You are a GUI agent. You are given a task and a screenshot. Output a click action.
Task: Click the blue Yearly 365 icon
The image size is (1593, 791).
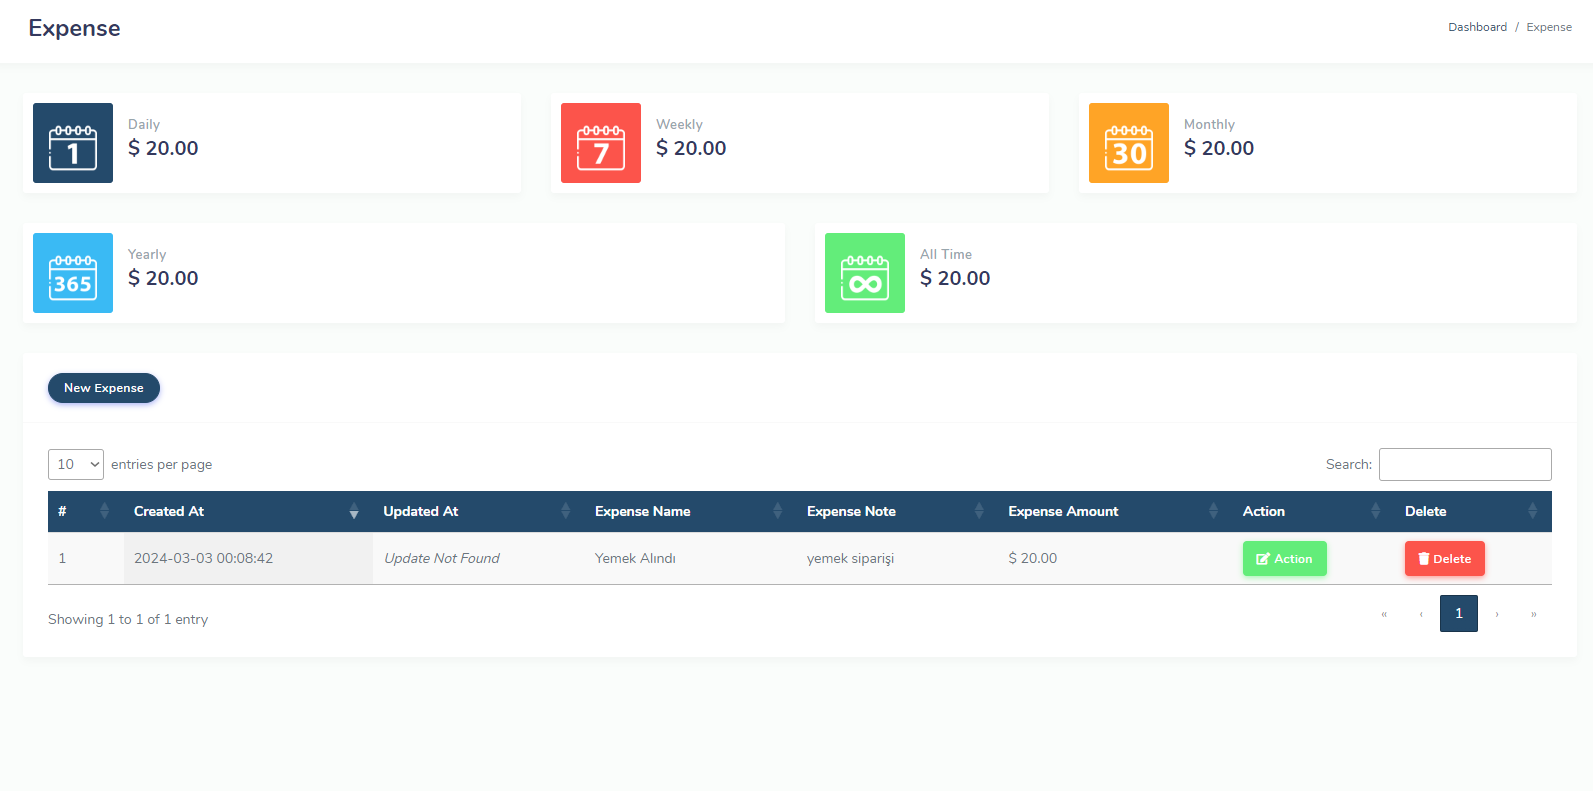tap(73, 273)
